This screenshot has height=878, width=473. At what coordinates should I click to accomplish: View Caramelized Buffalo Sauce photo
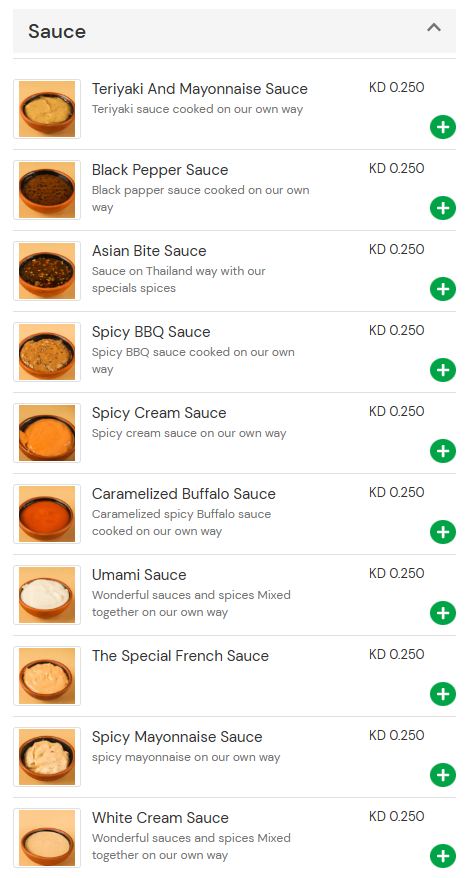click(x=47, y=514)
